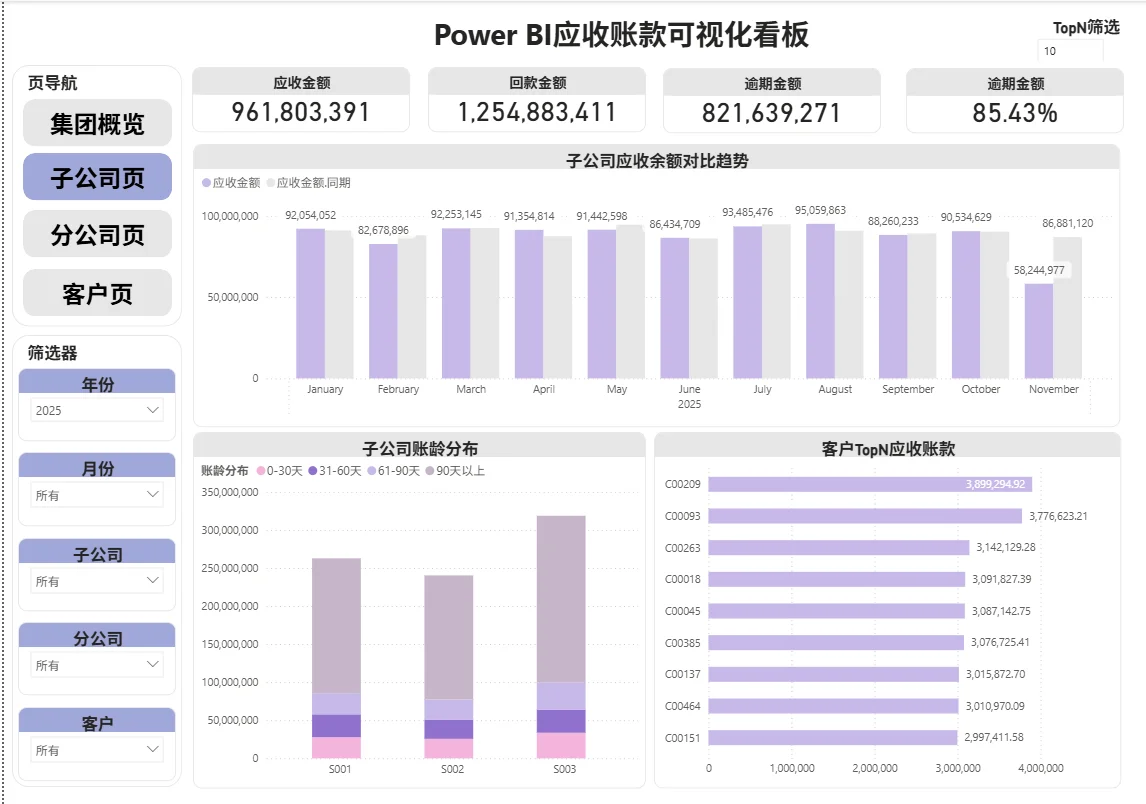Click the 逾期金额 card value 821,639,271
Screen dimensions: 1146x804
pyautogui.click(x=771, y=113)
